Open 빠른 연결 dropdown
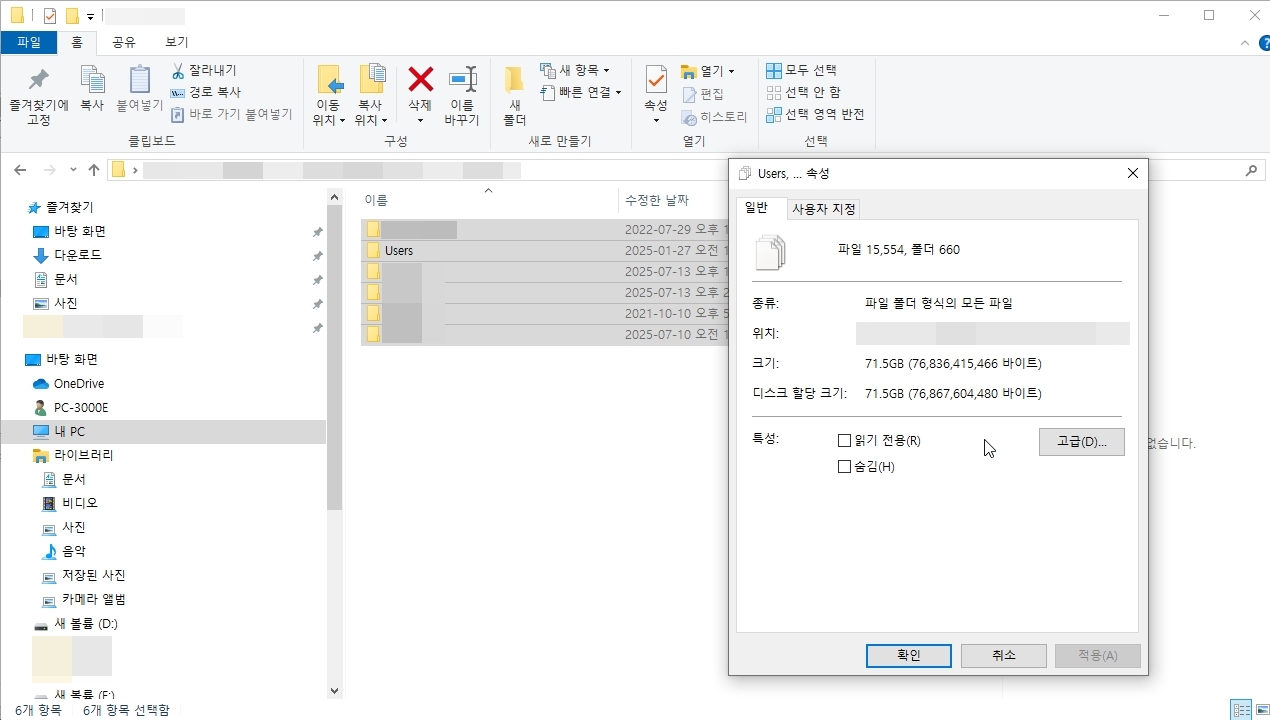Viewport: 1270px width, 720px height. (581, 92)
